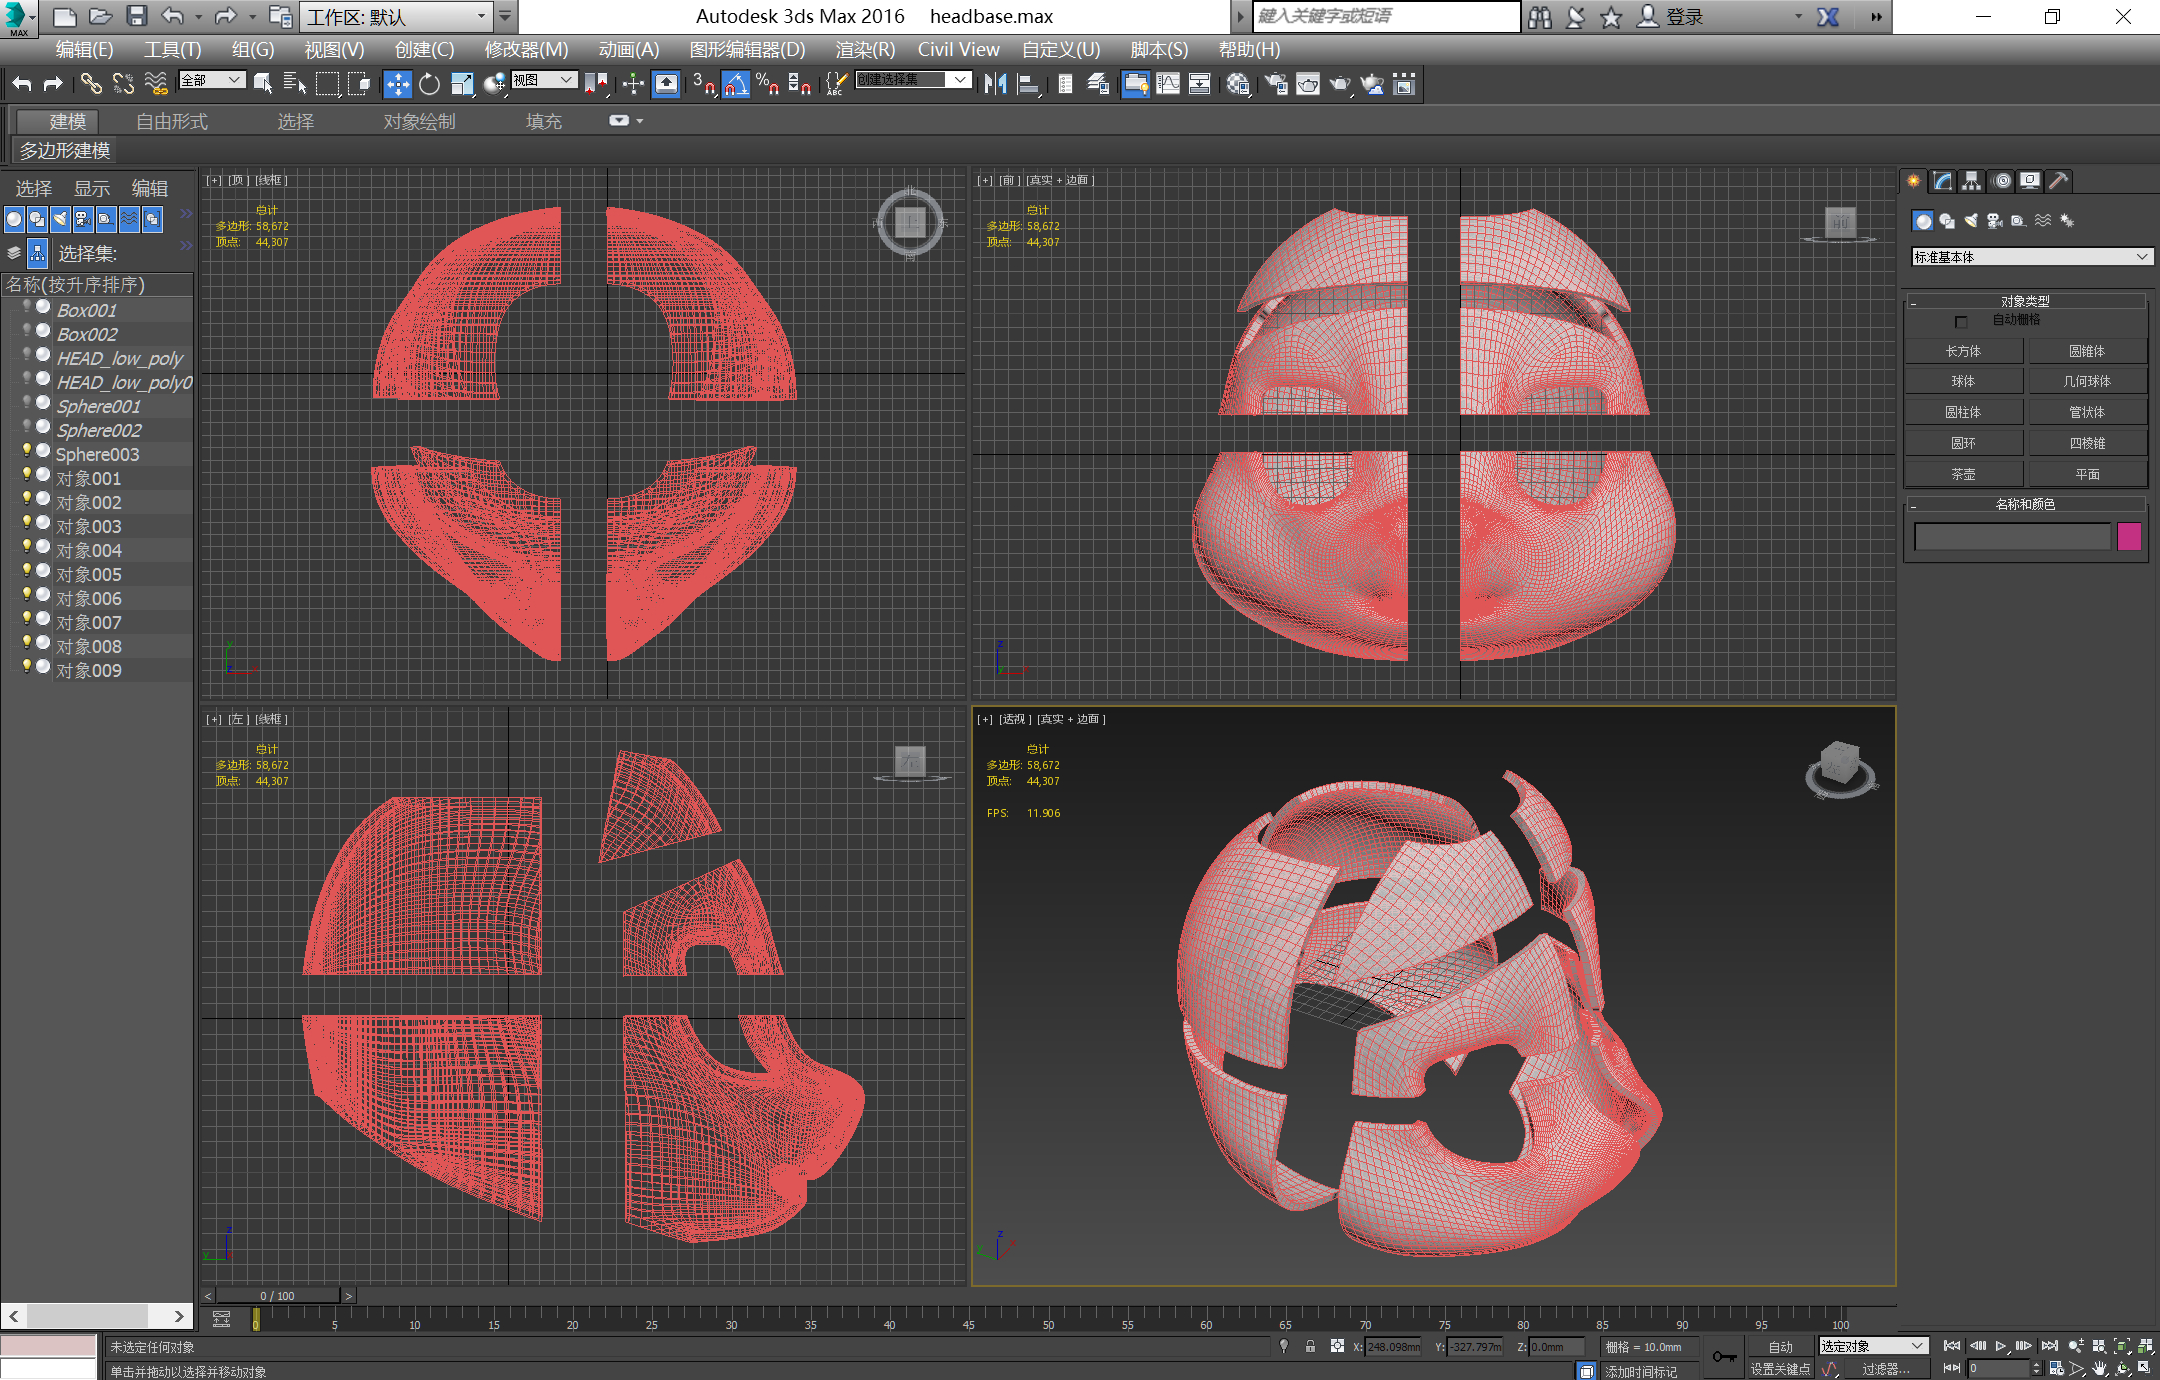Enable the 自动栅格 checkbox
The width and height of the screenshot is (2160, 1380).
1961,321
